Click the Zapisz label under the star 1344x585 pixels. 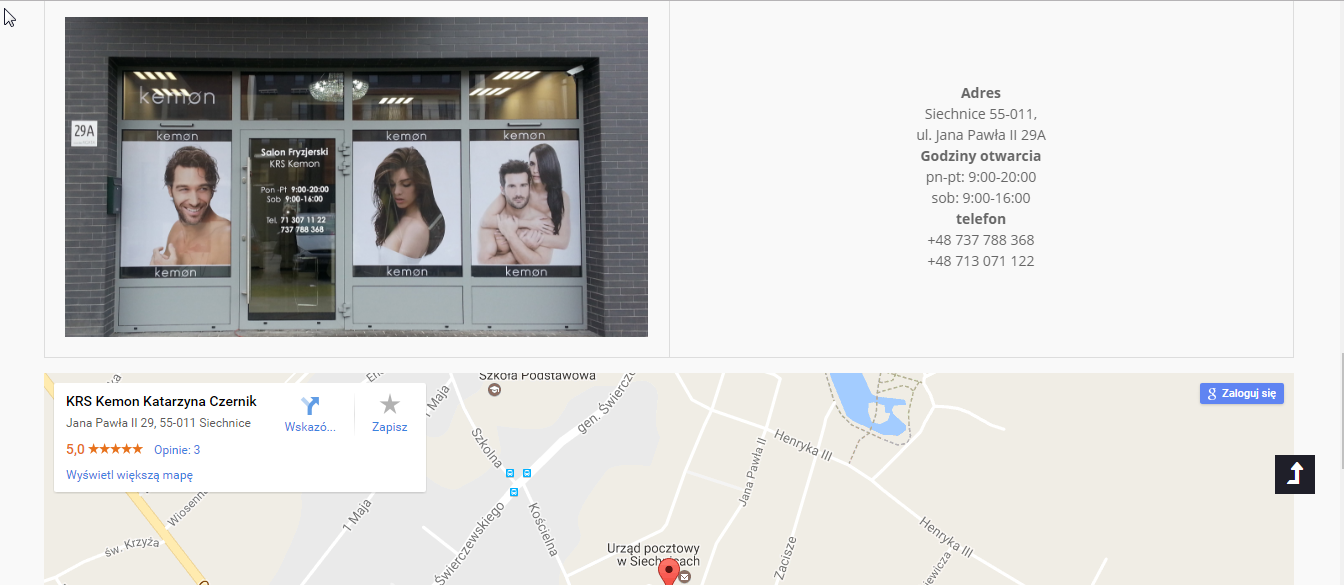tap(390, 427)
